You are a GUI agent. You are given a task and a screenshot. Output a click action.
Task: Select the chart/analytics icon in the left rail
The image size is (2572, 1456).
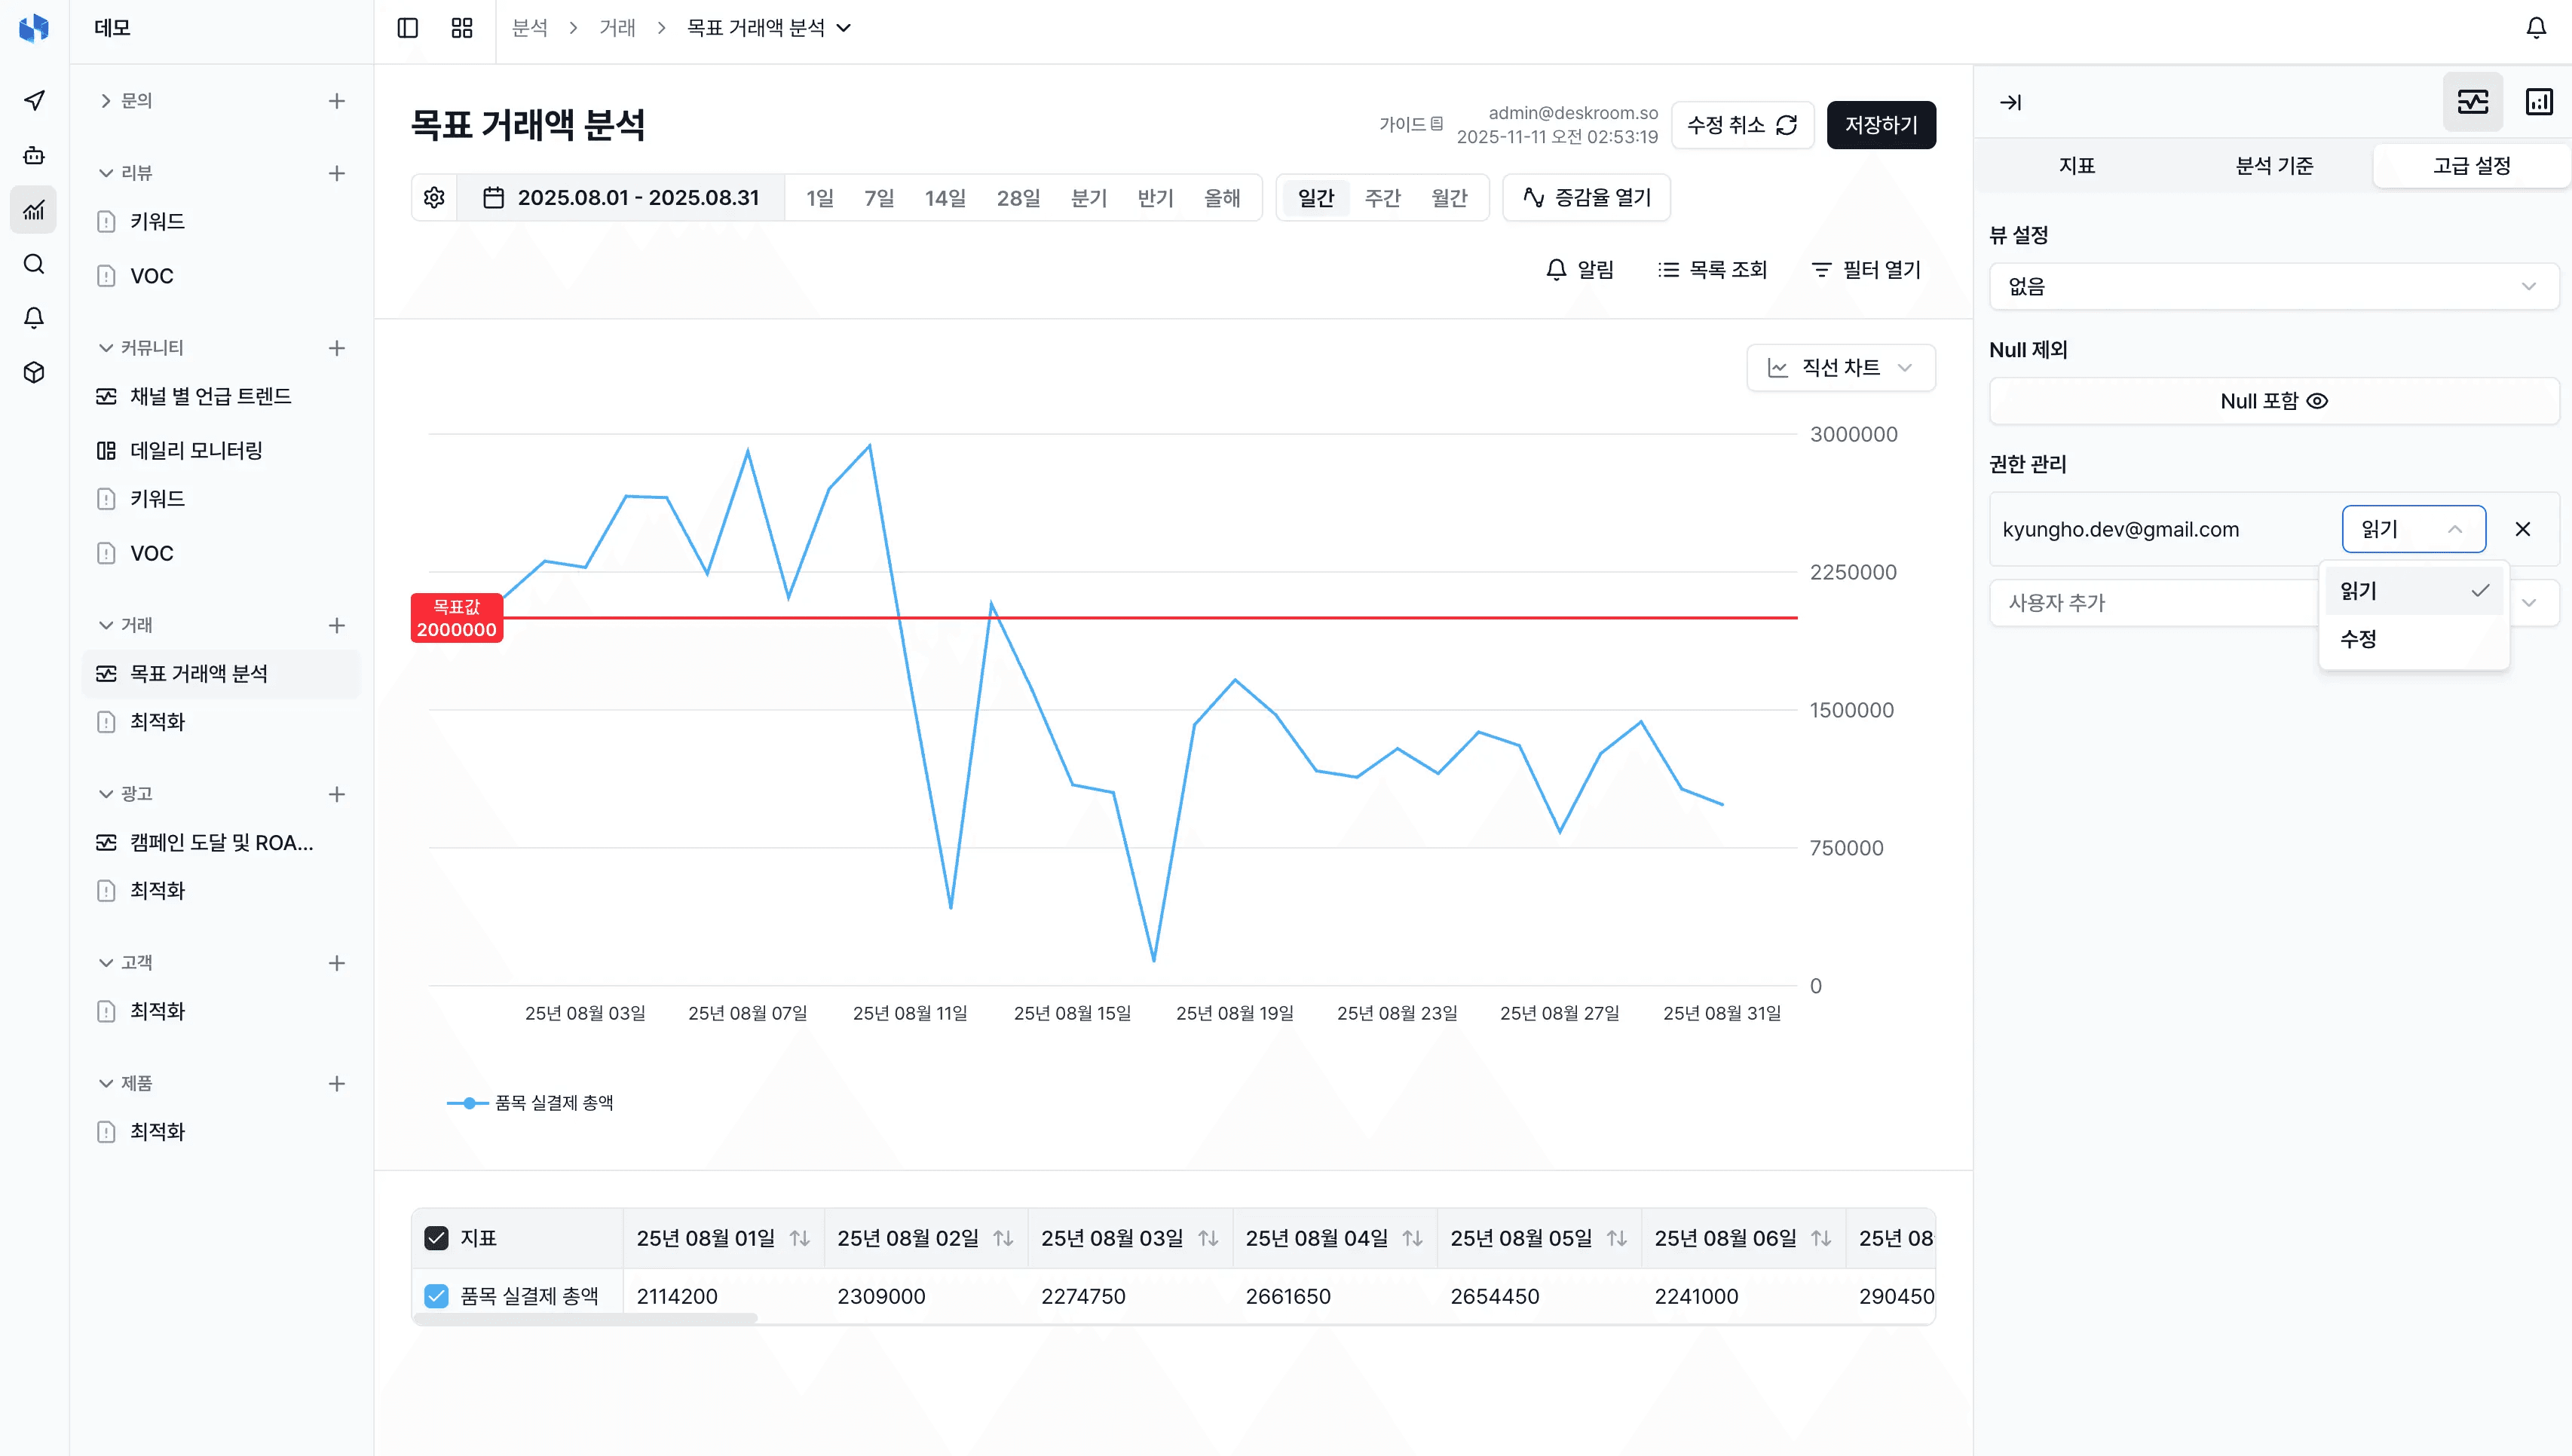33,209
